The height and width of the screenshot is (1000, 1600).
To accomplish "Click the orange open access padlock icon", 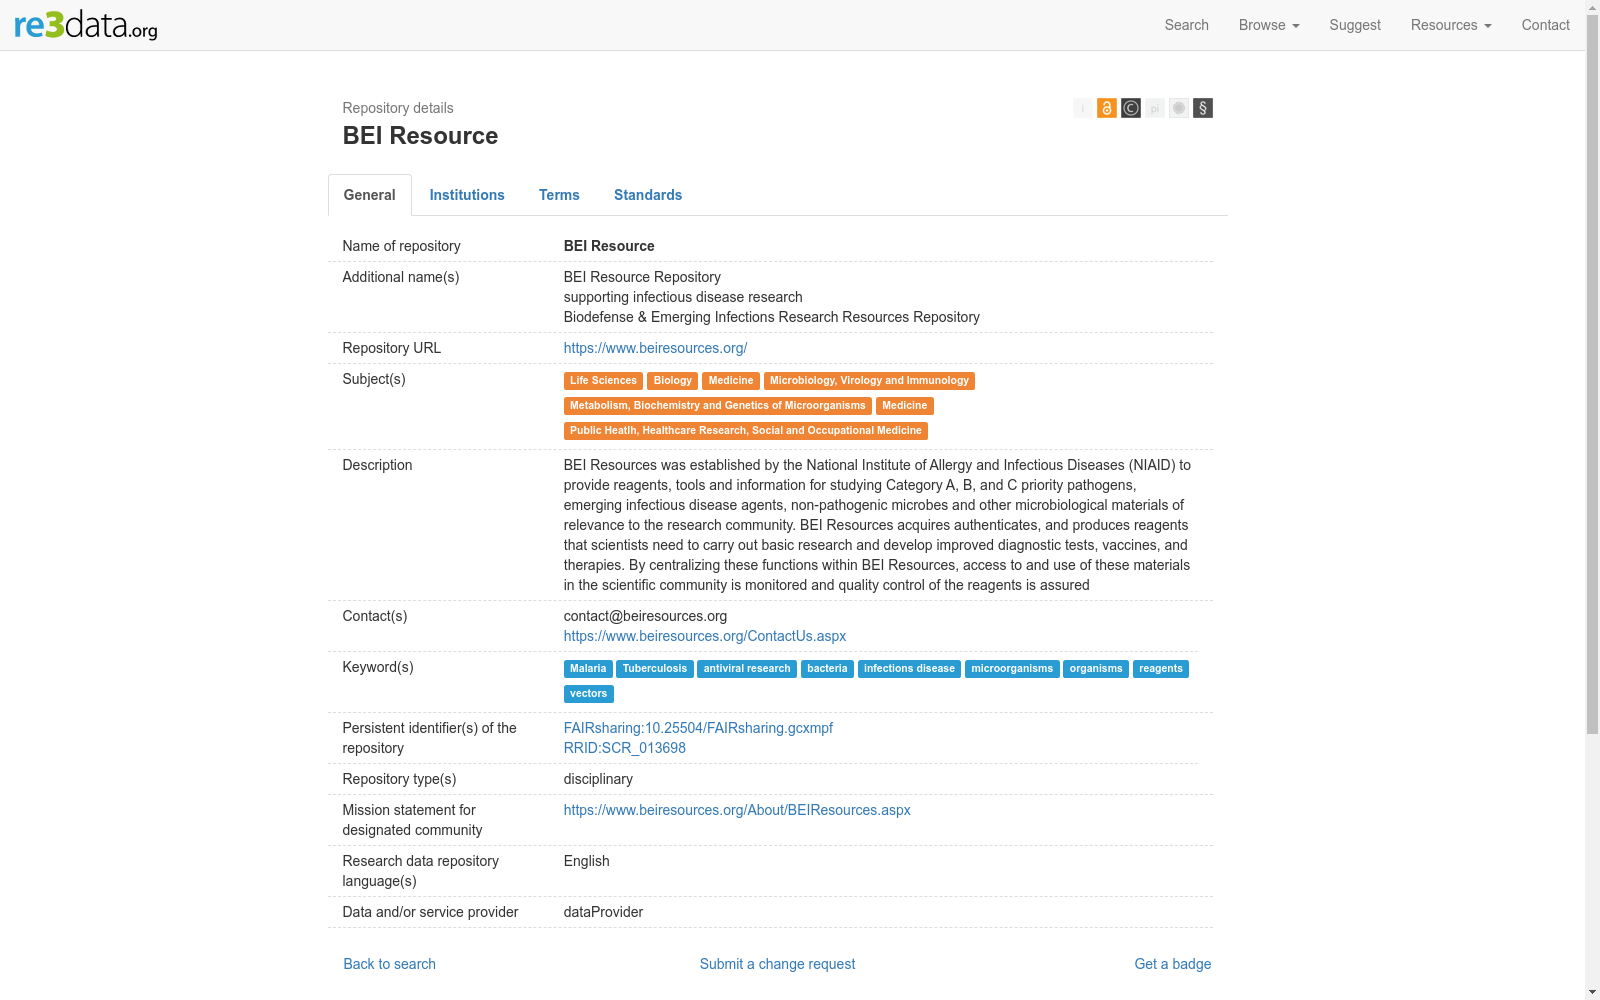I will tap(1107, 108).
